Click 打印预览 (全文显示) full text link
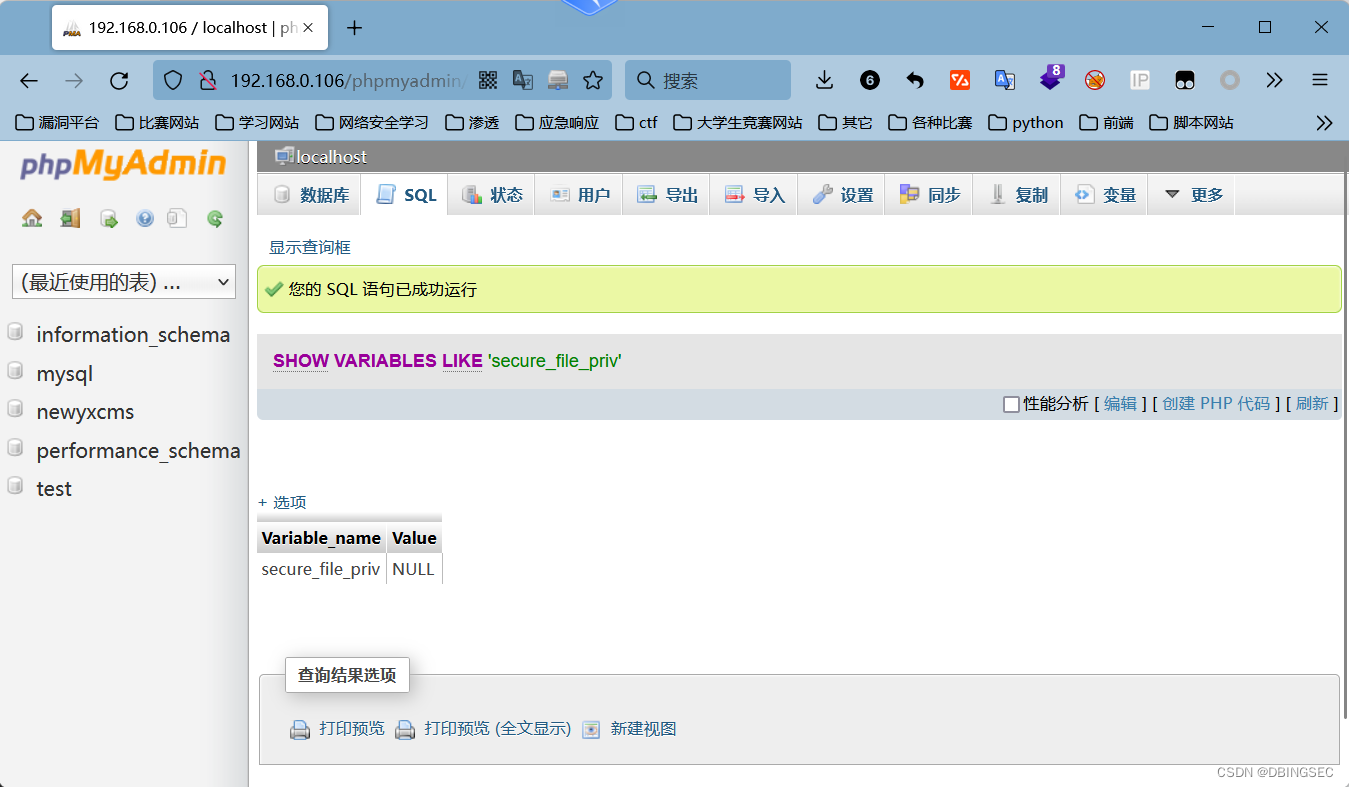Screen dimensions: 1349x787 pyautogui.click(x=497, y=729)
